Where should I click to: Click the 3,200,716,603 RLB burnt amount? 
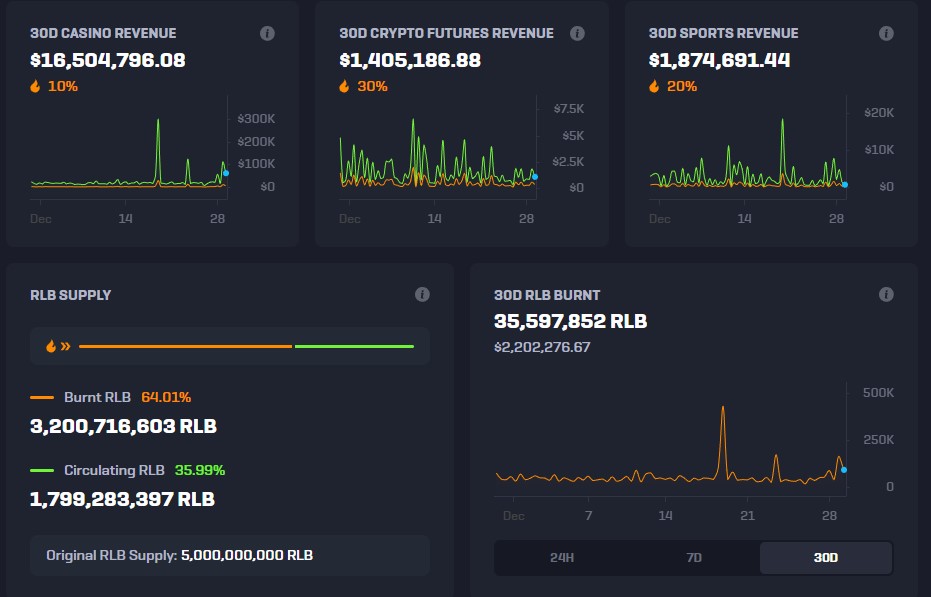(x=124, y=426)
